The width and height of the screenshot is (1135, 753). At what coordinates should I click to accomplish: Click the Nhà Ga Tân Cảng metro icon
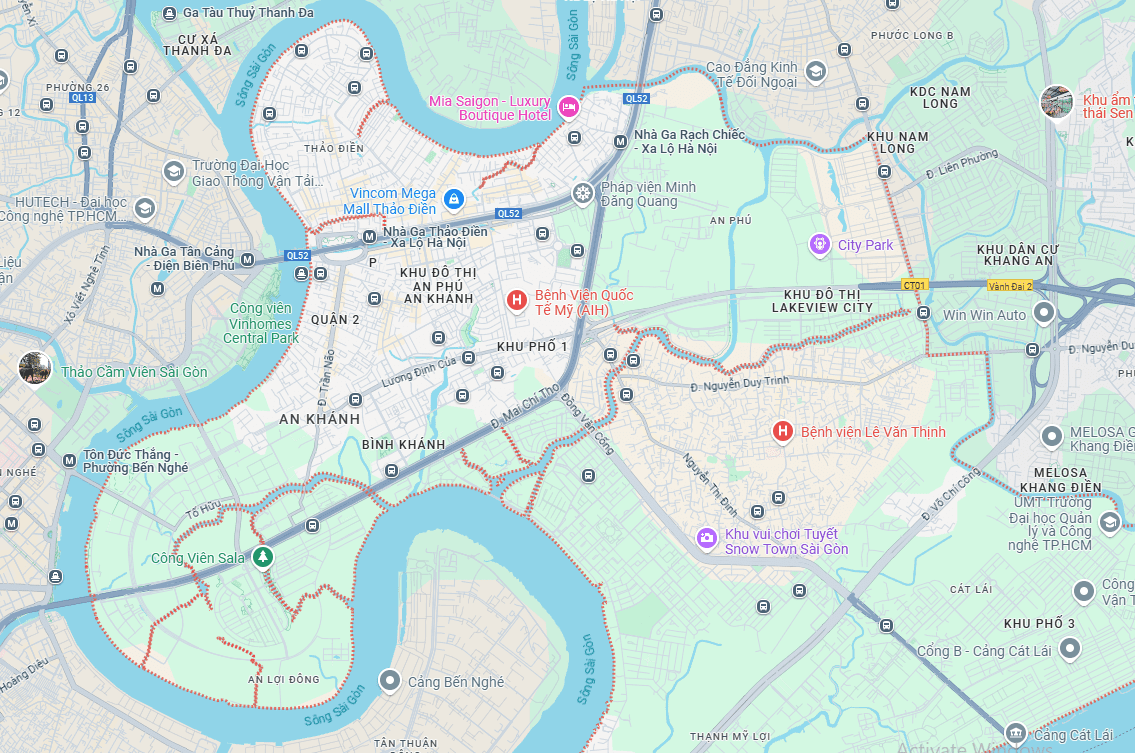click(x=248, y=259)
